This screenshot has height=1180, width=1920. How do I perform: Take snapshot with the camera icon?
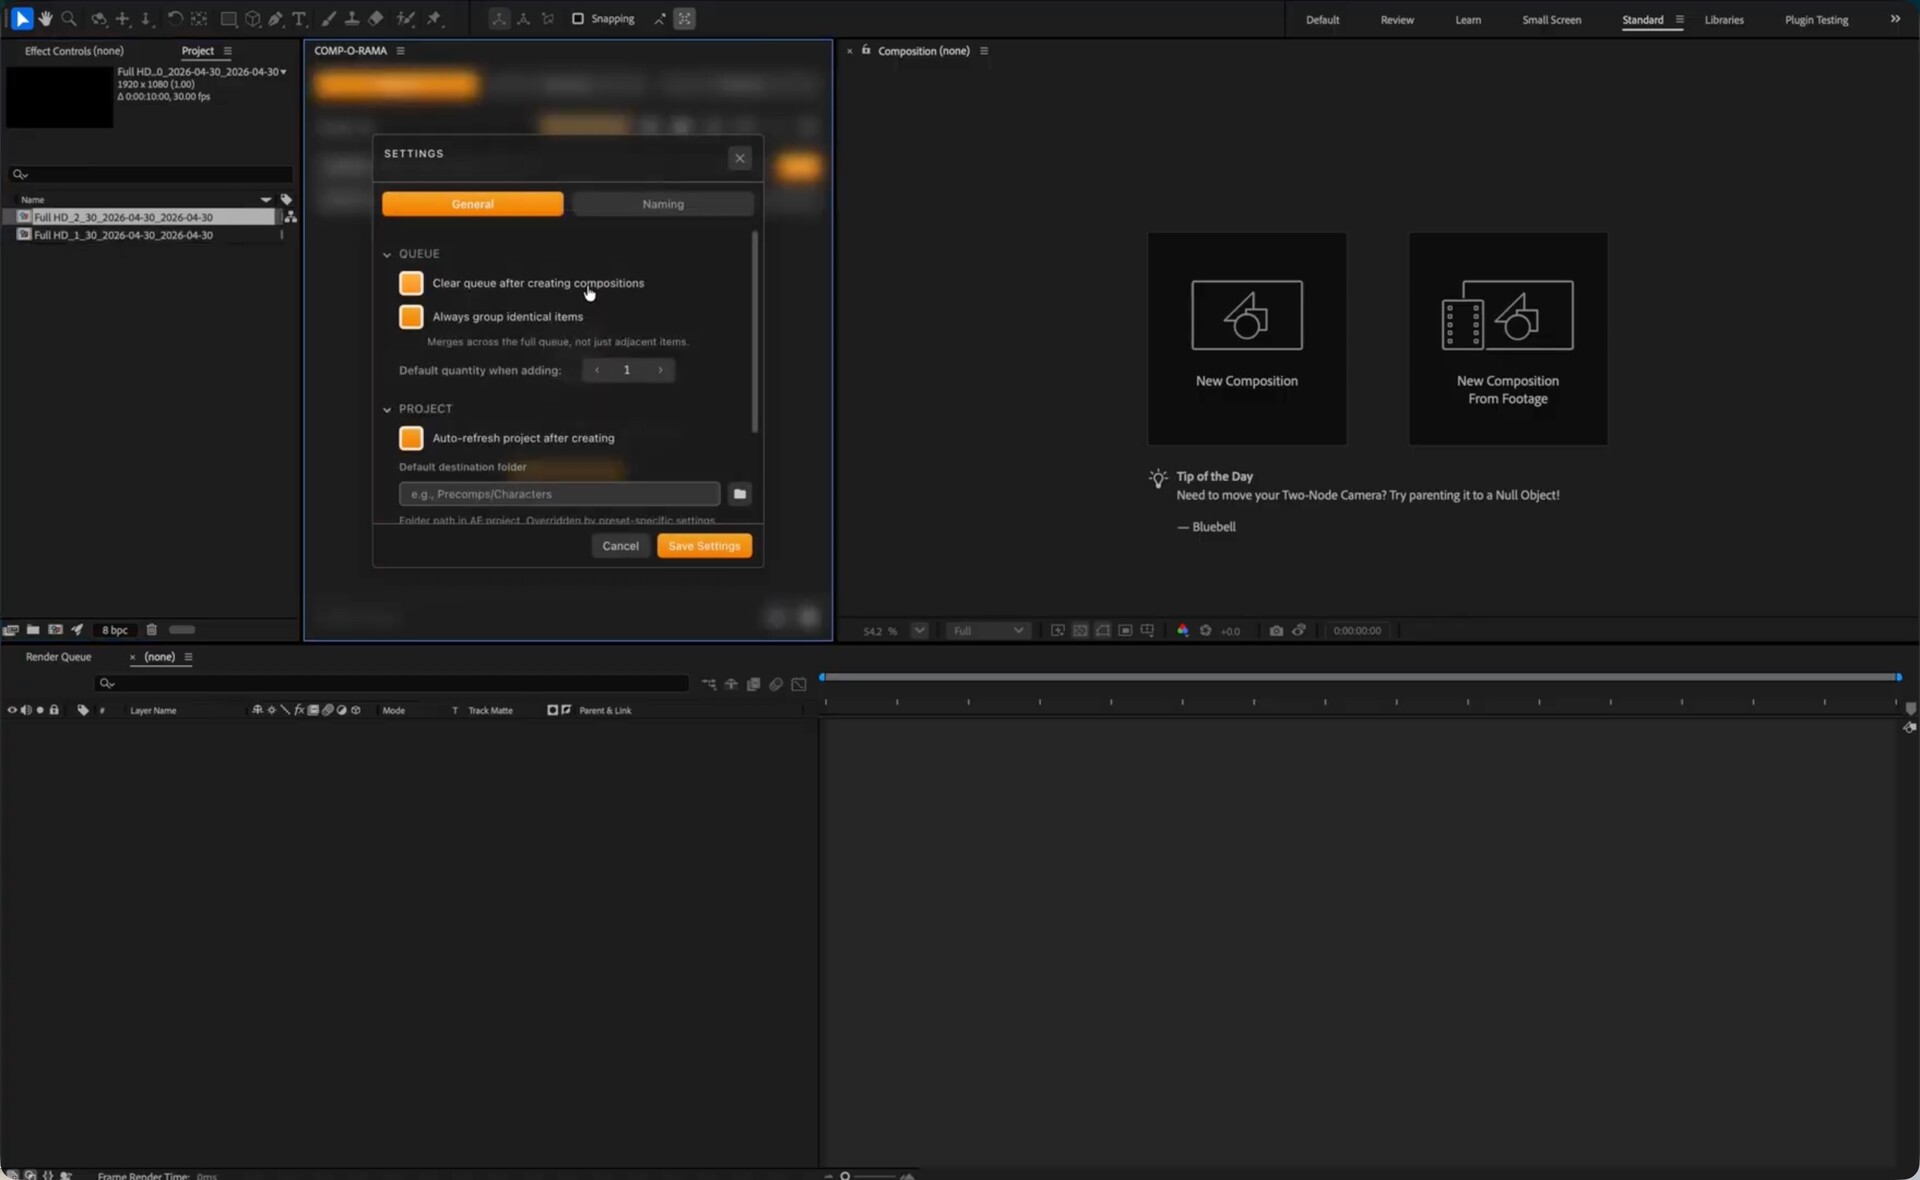tap(1276, 631)
